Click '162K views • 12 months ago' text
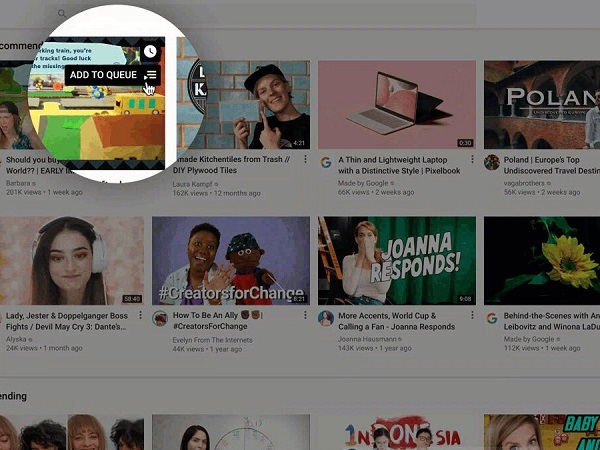This screenshot has height=450, width=600. 217,193
